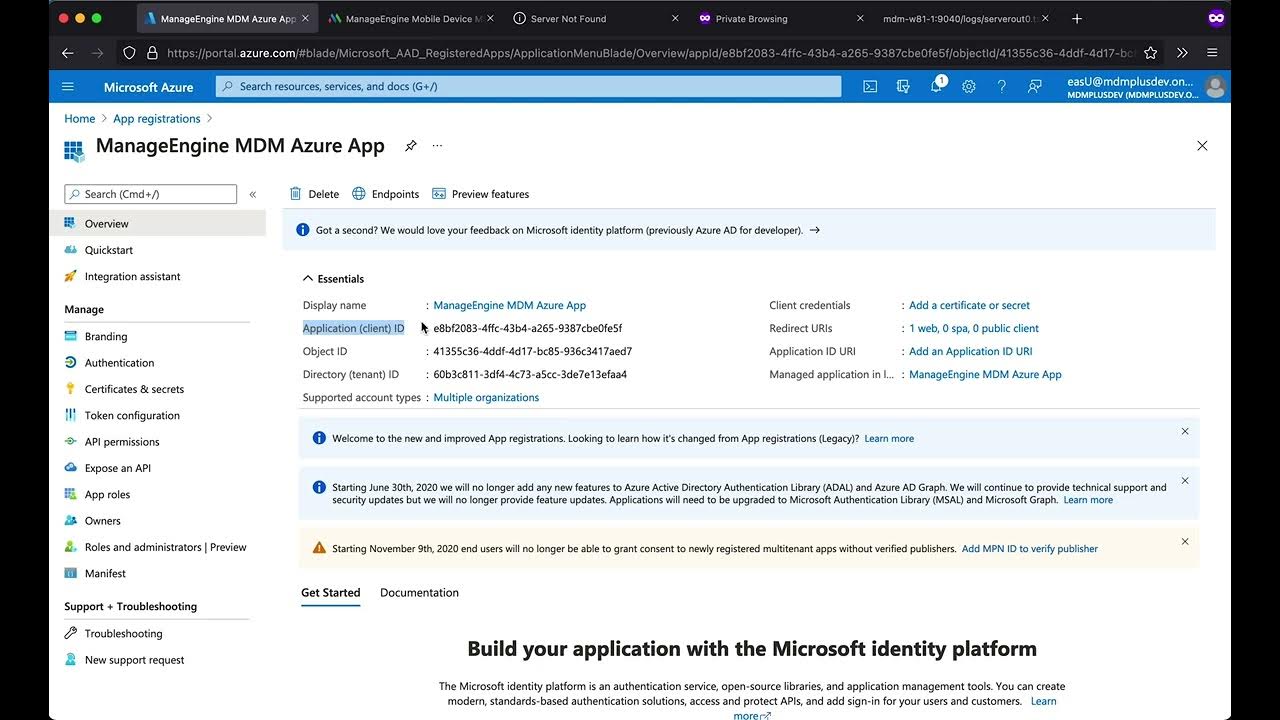1280x720 pixels.
Task: Click Learn more in the welcome banner
Action: point(889,438)
